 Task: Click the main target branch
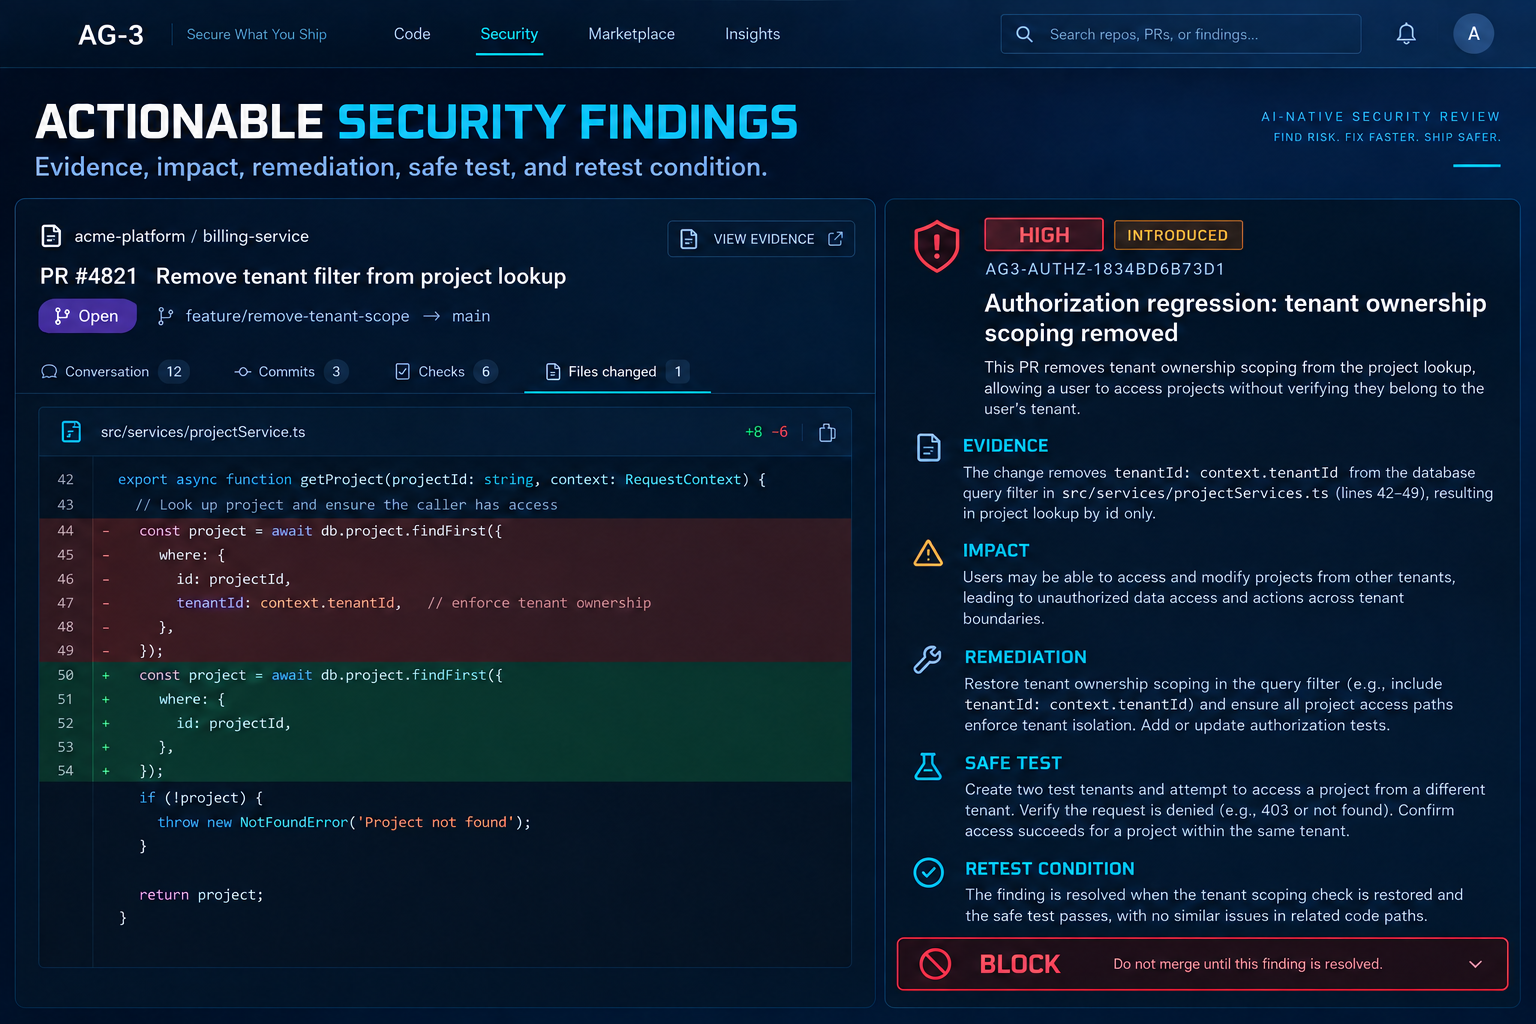(471, 316)
